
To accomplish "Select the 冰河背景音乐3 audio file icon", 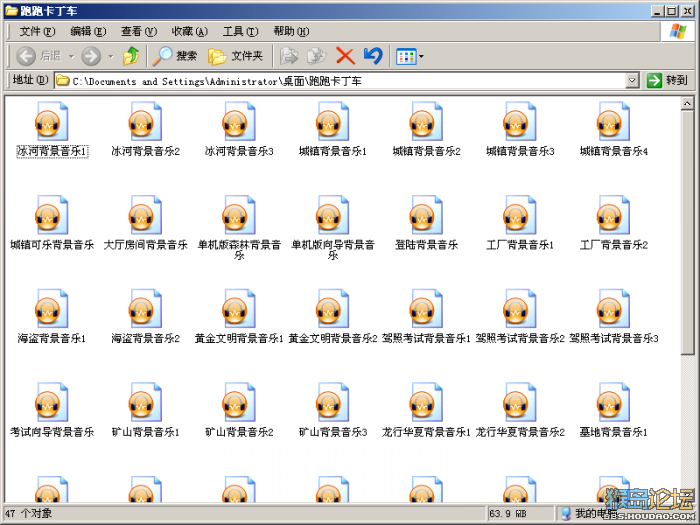I will point(239,121).
